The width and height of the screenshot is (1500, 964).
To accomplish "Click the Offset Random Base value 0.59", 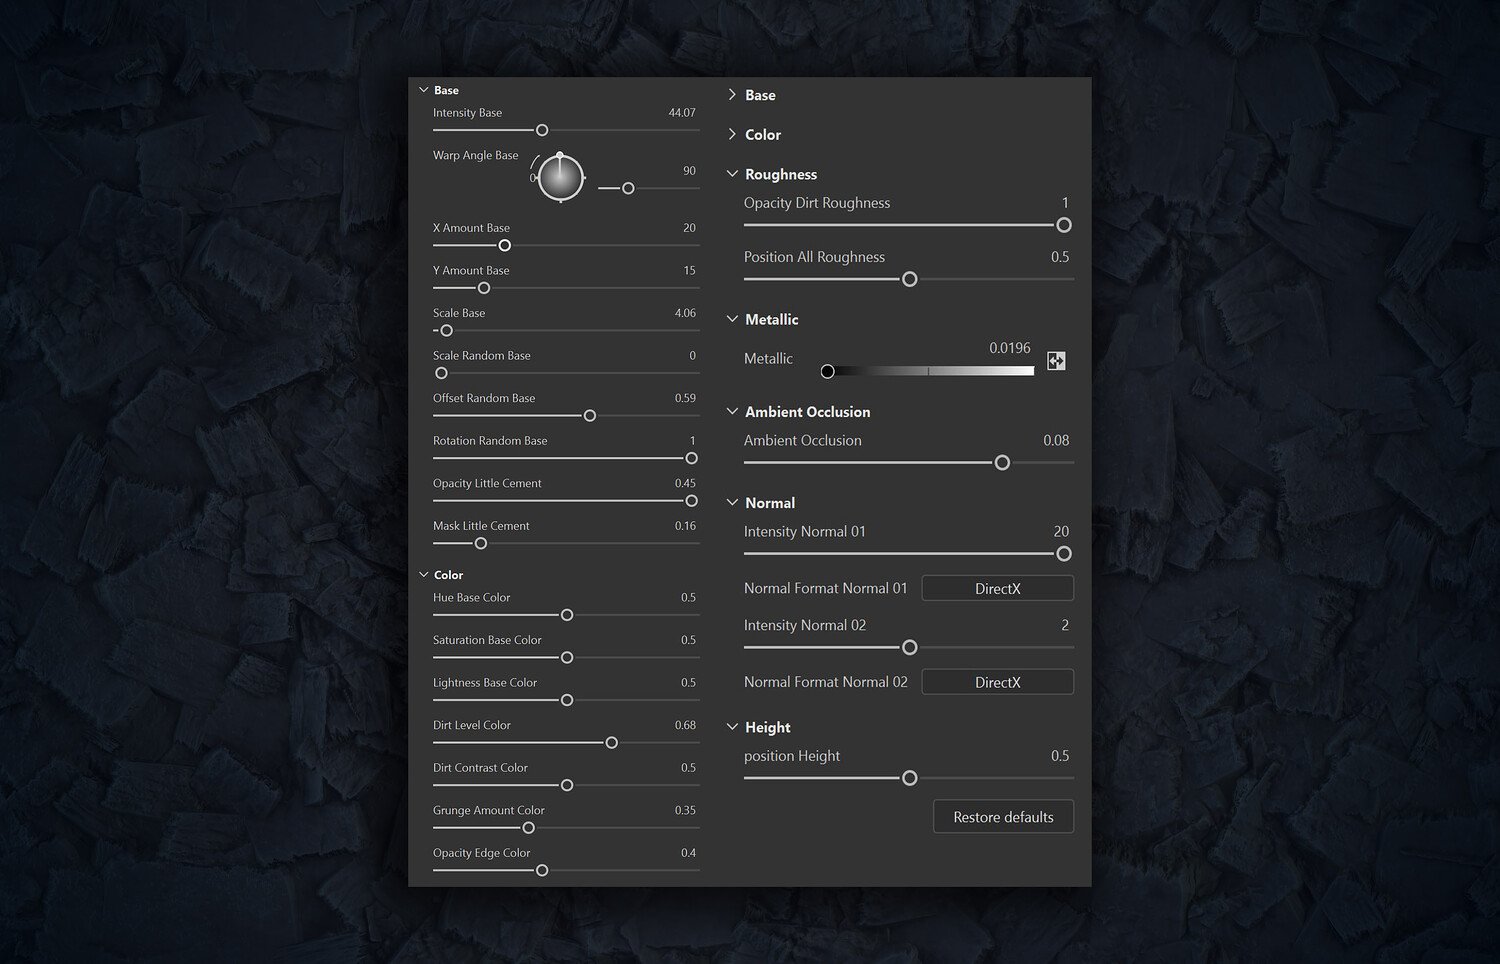I will pyautogui.click(x=685, y=398).
